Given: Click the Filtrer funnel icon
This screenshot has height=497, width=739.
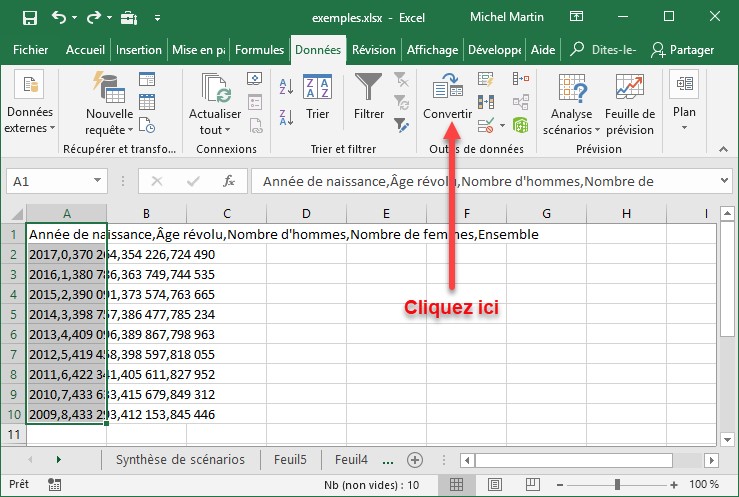Looking at the screenshot, I should [369, 98].
